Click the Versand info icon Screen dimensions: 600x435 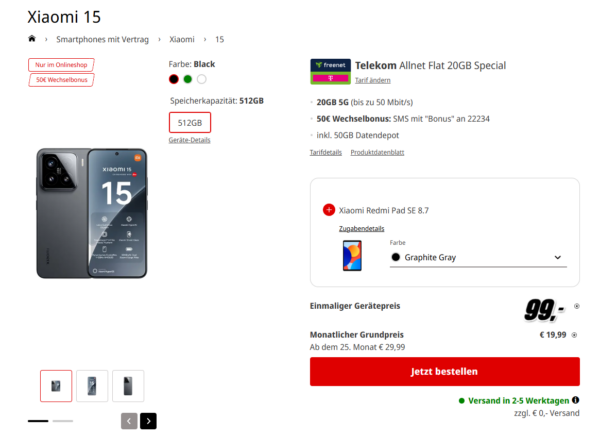(575, 400)
